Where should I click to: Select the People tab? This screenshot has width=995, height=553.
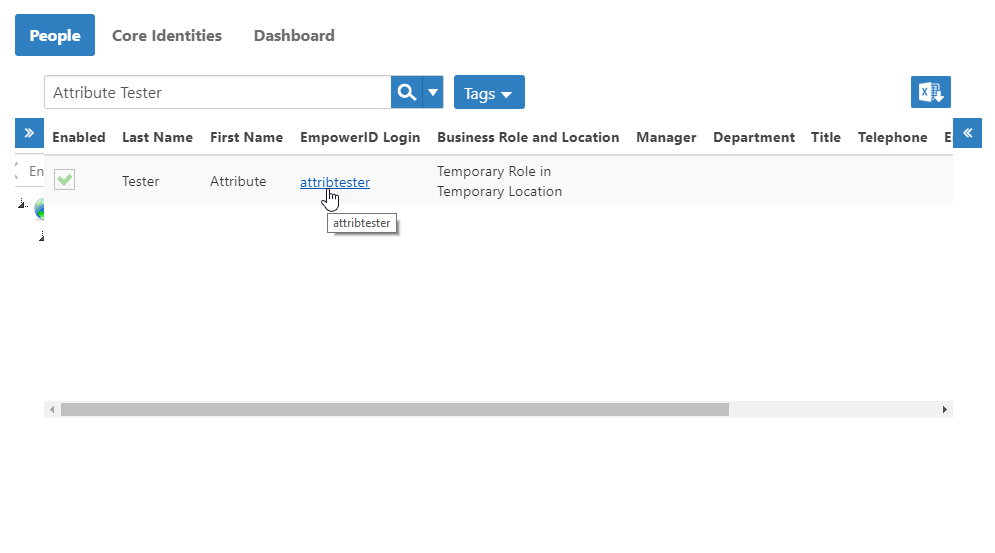[x=55, y=36]
